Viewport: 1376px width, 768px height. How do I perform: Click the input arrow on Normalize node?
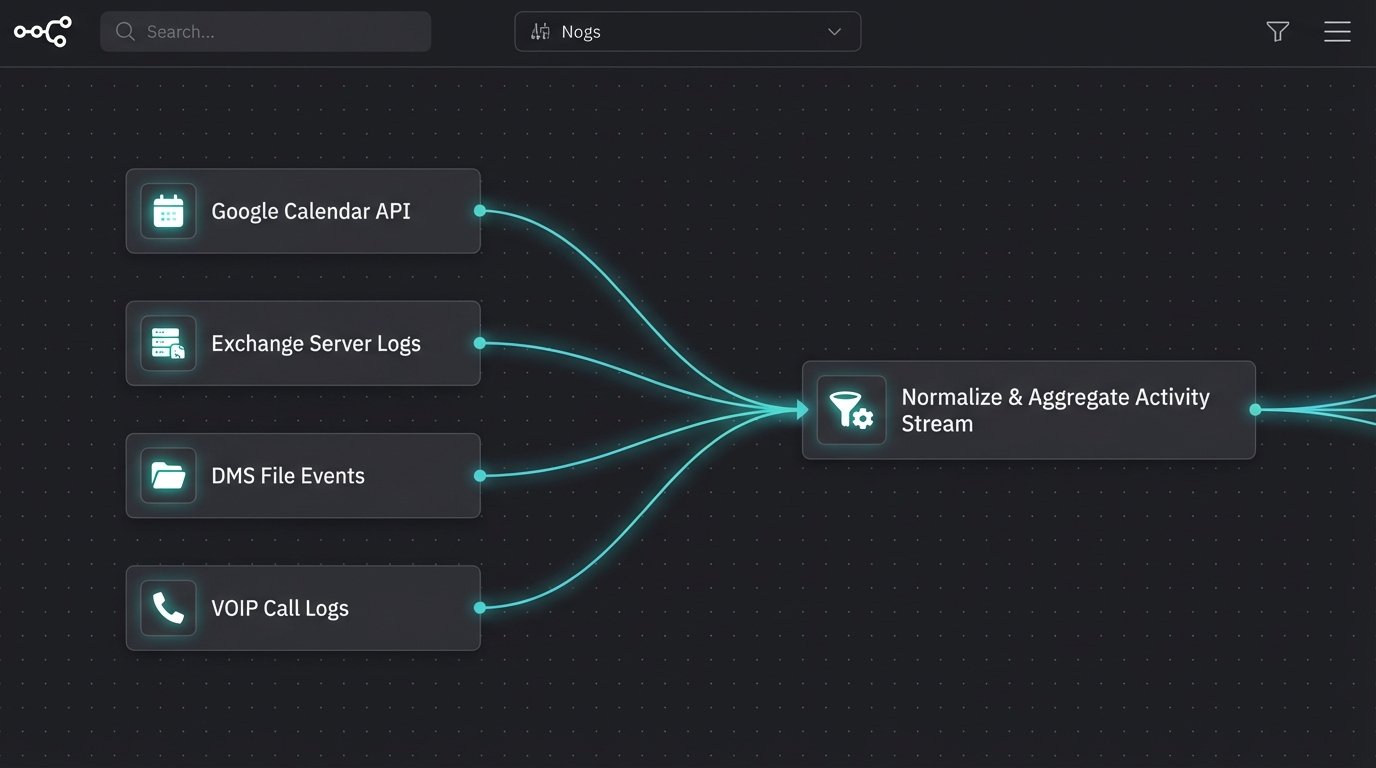pos(802,409)
